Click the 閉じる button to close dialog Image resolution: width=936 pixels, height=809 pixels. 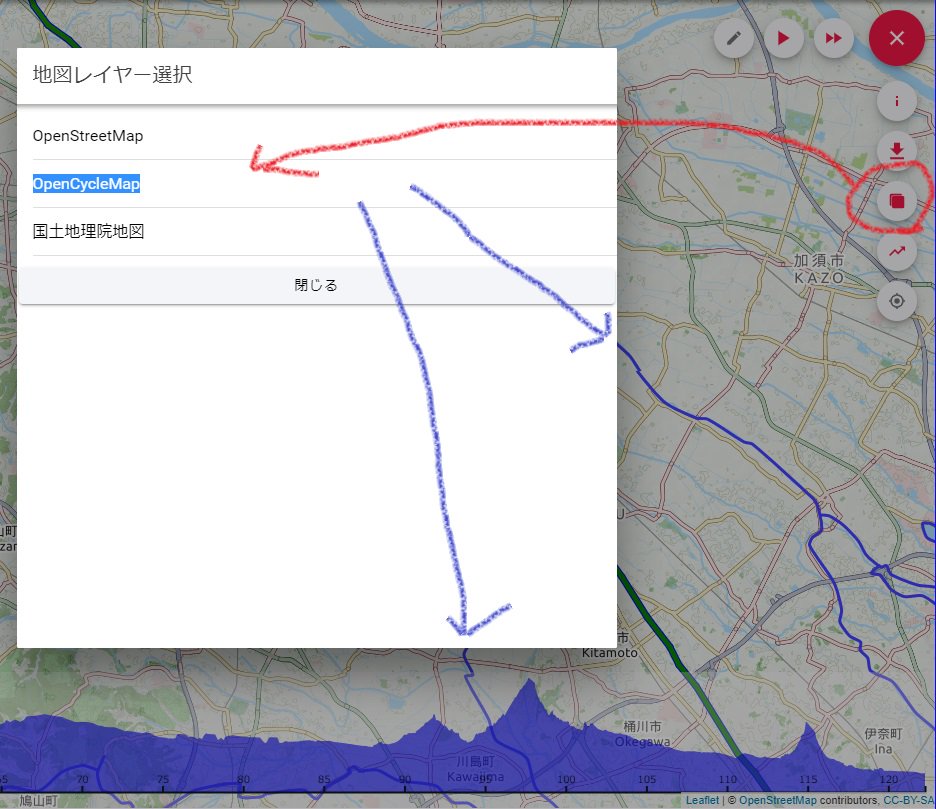317,285
